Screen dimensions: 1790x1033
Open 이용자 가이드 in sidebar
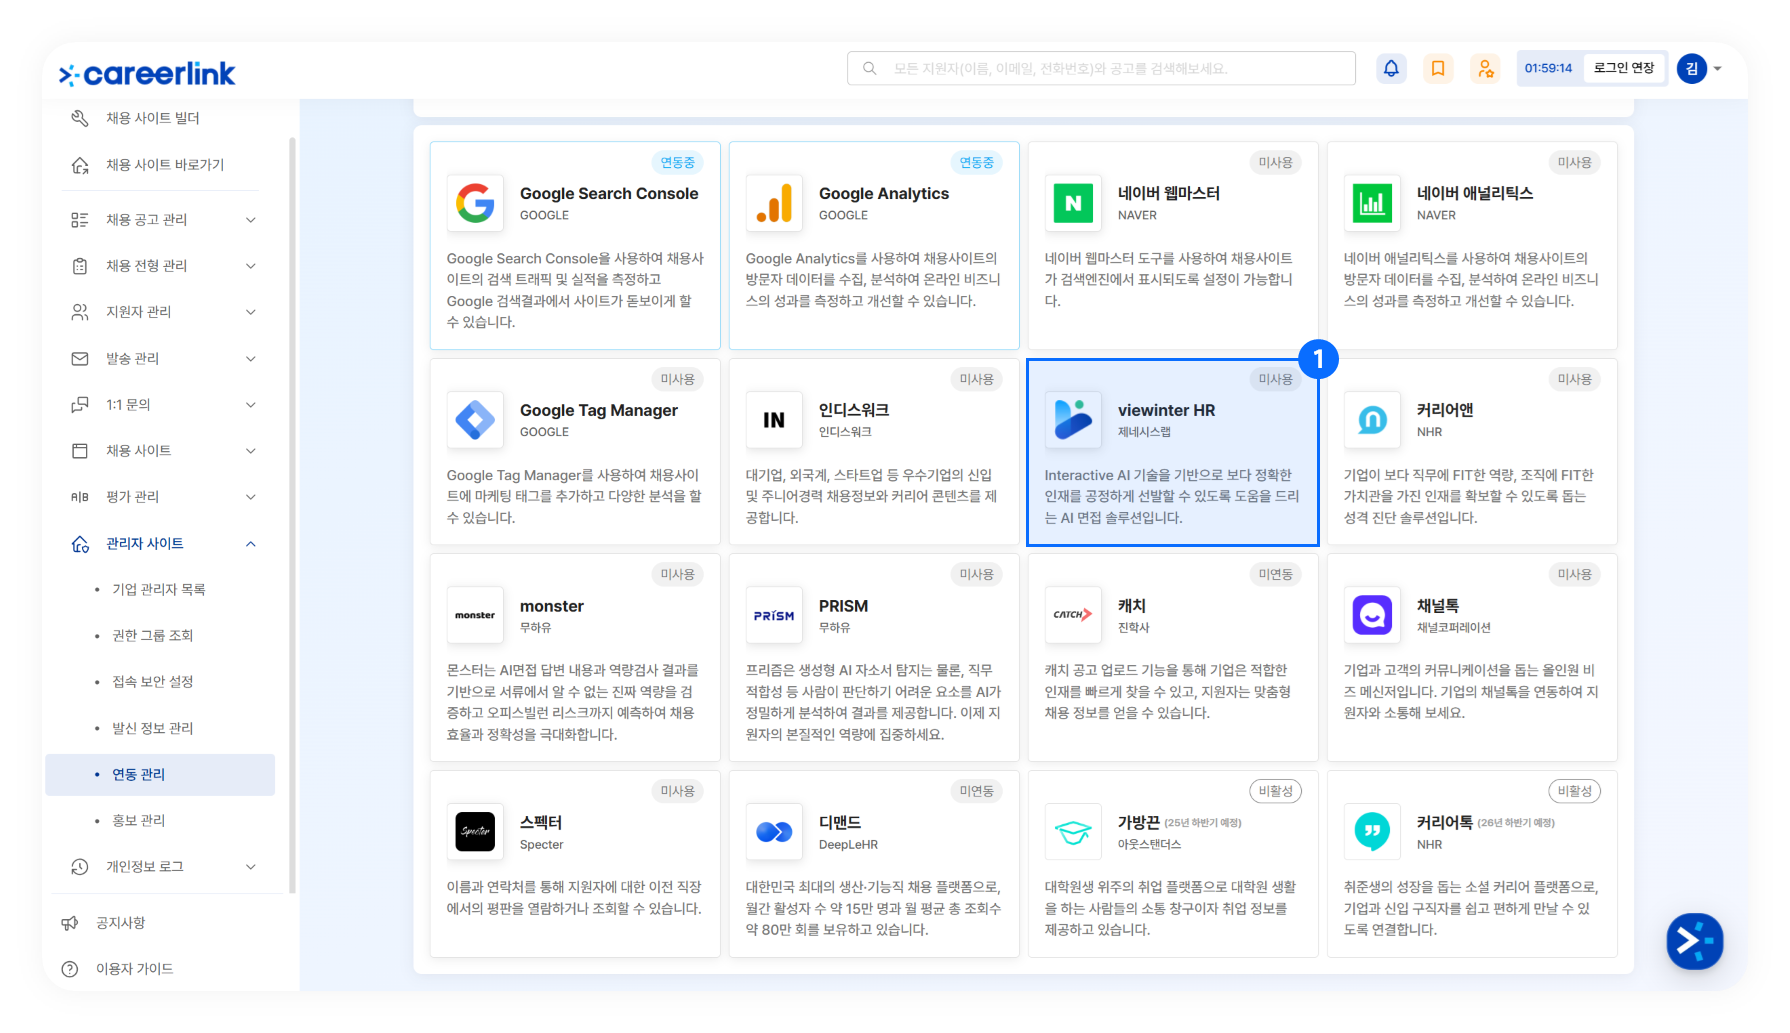coord(135,969)
